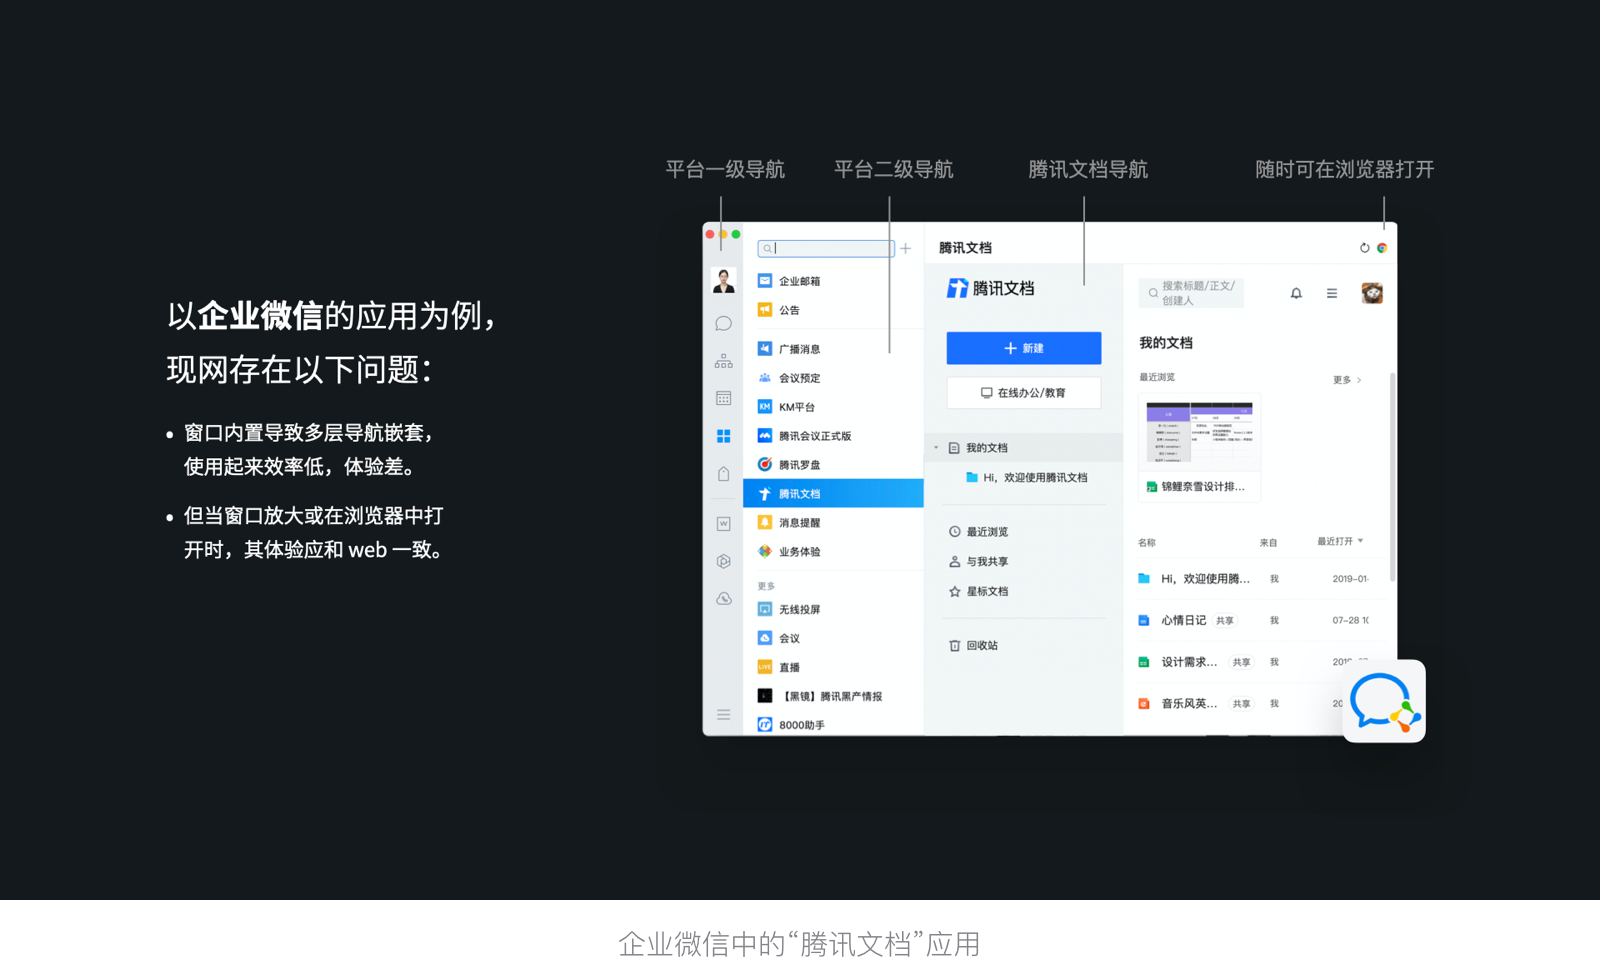This screenshot has width=1600, height=964.
Task: Select the blue Workbench grid icon
Action: pos(723,436)
